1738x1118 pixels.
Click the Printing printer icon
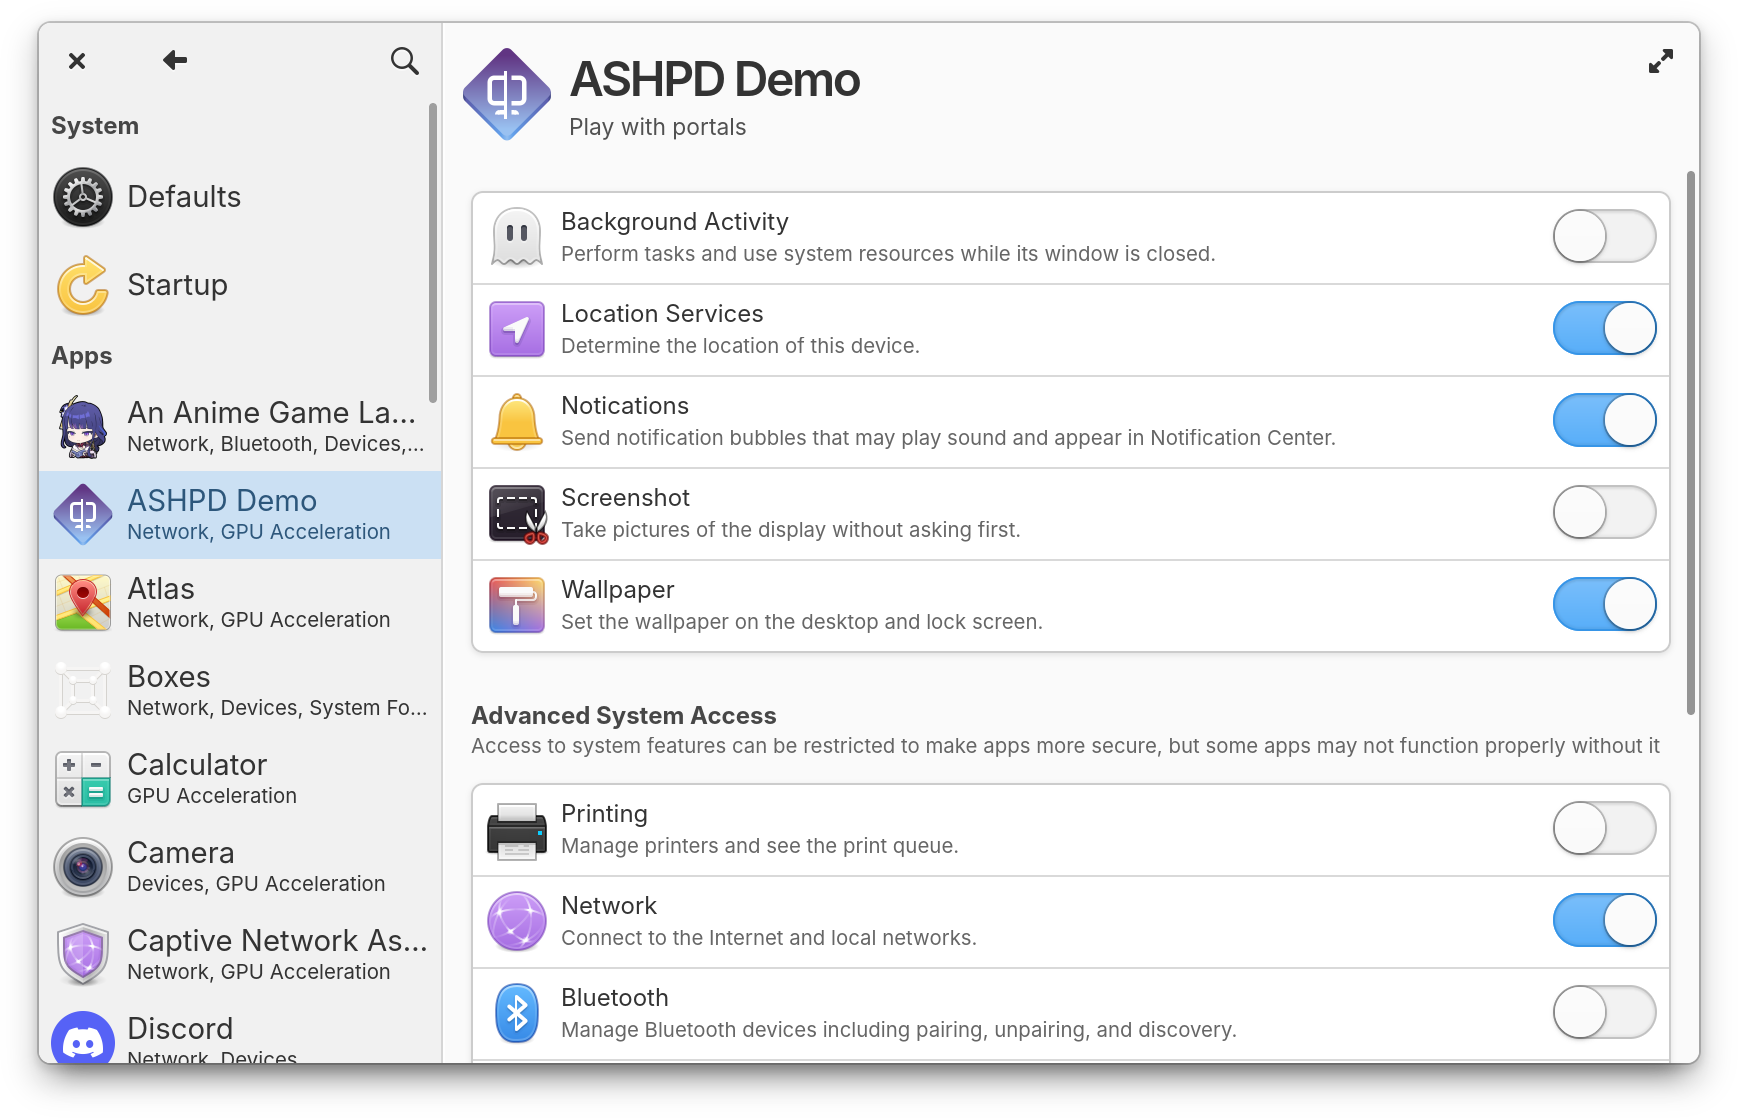pos(517,830)
